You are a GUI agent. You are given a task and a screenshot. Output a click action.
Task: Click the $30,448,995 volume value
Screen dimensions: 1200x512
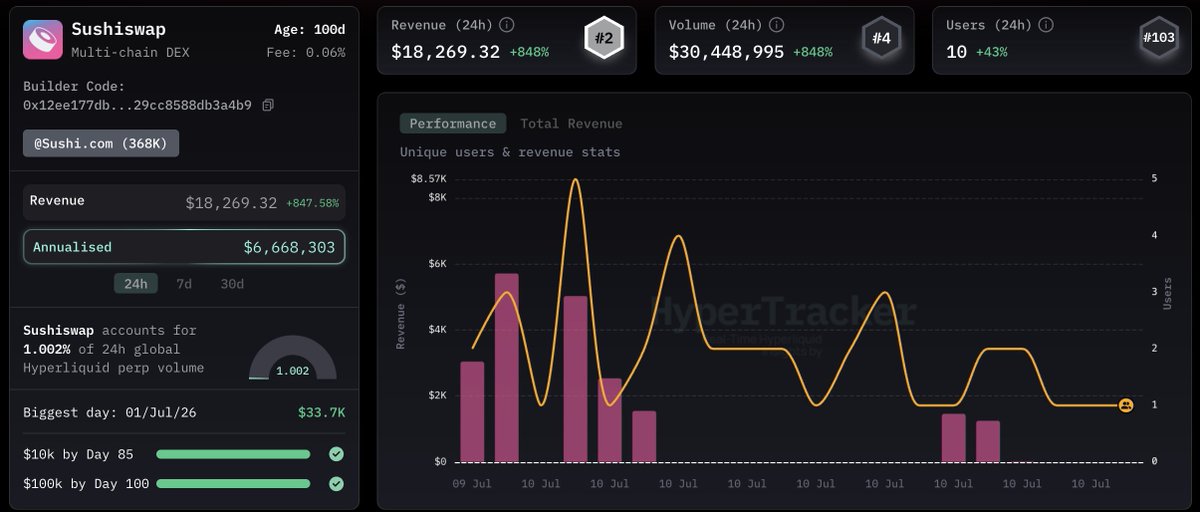[x=727, y=51]
